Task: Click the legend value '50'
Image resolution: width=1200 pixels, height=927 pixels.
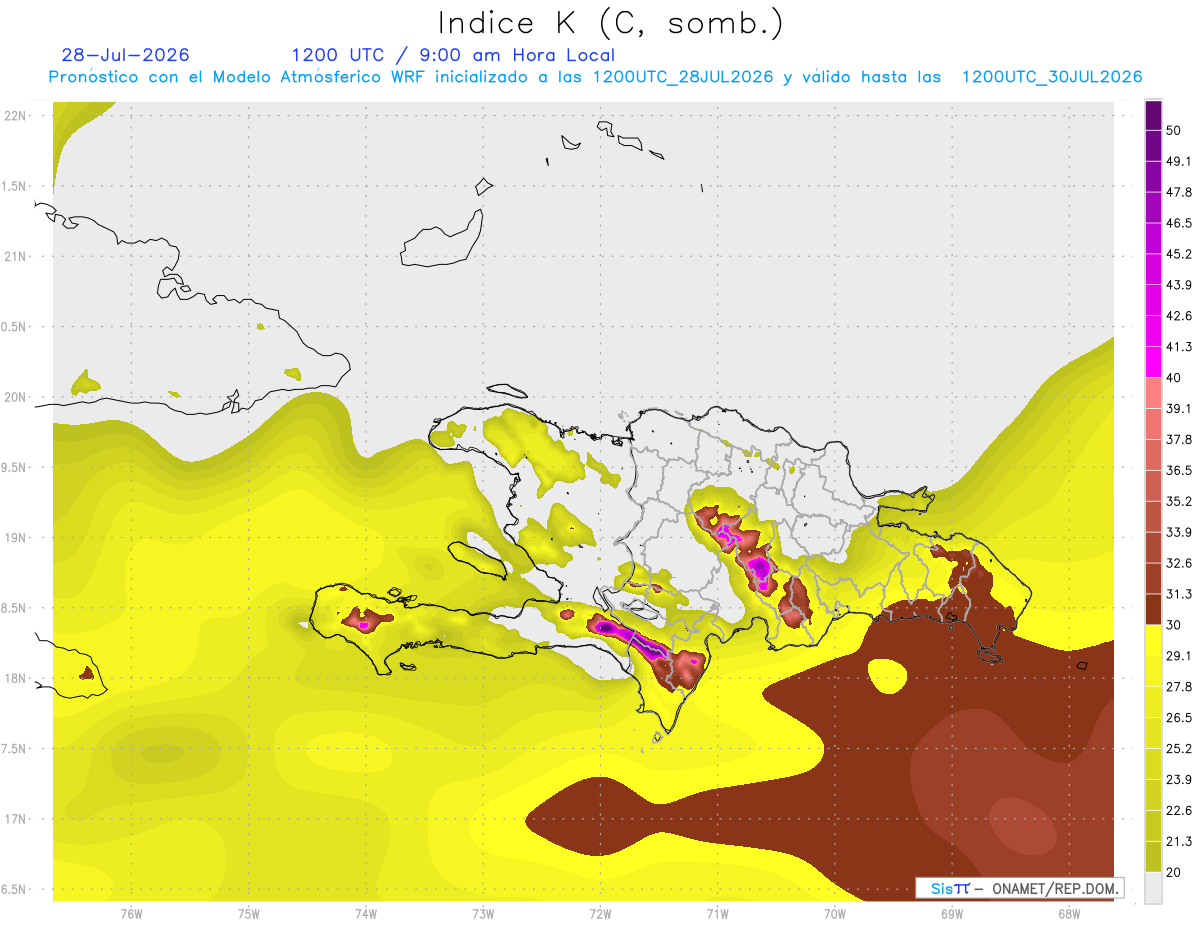Action: click(1174, 130)
